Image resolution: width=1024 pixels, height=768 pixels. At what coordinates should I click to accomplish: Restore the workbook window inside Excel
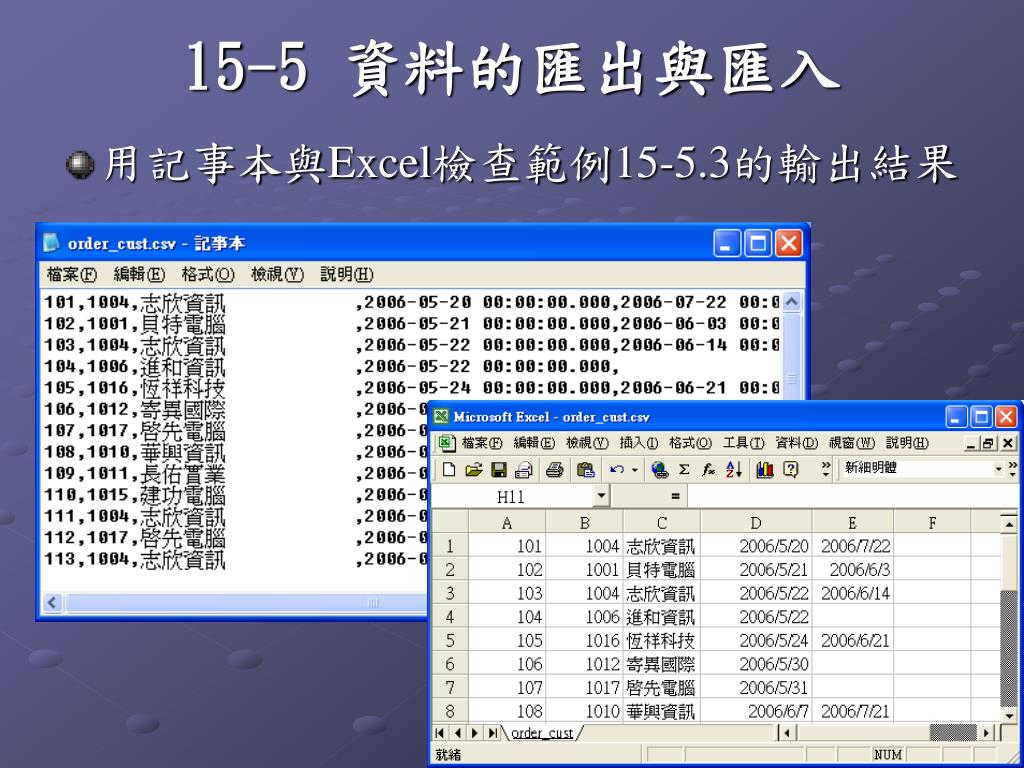click(x=989, y=443)
